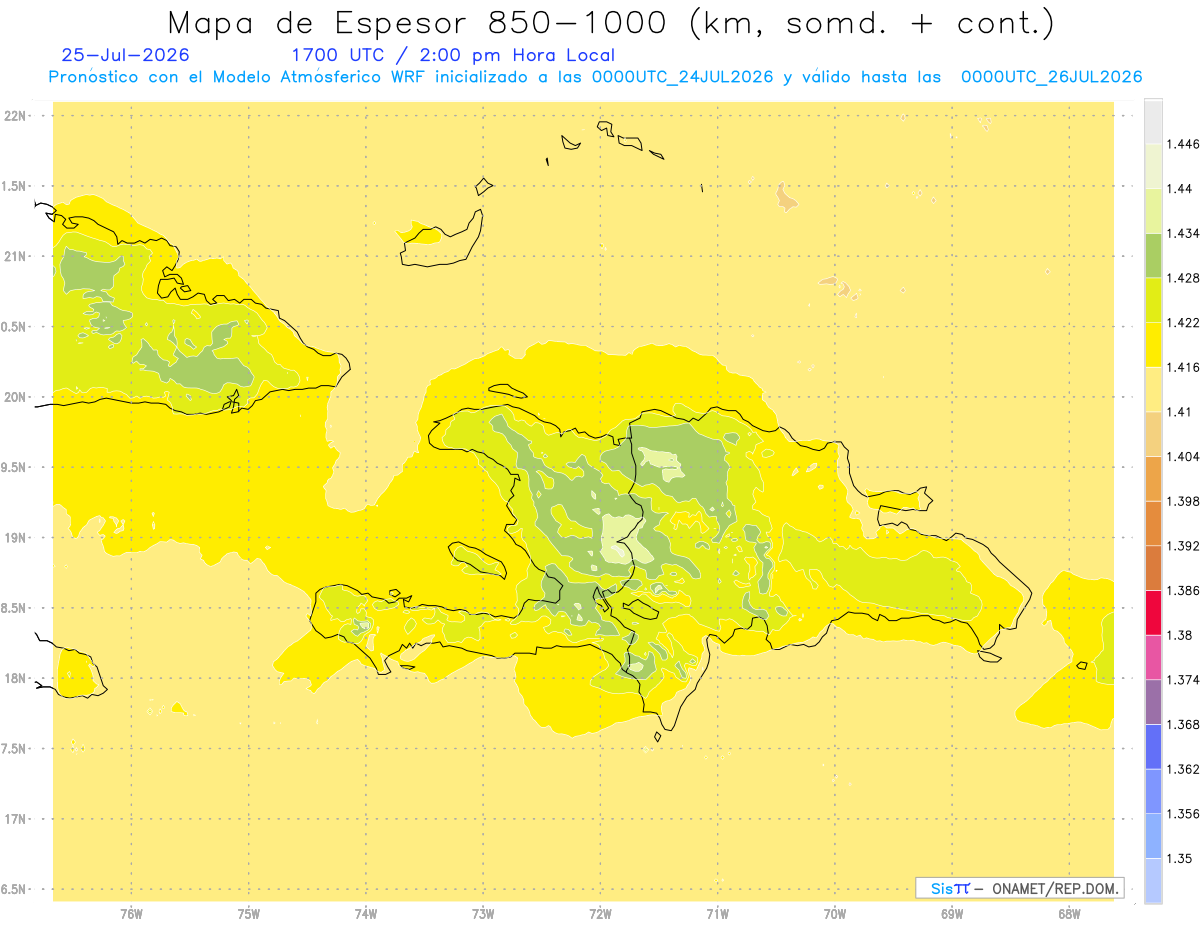
Task: Click the '74W' longitude label
Action: [366, 914]
